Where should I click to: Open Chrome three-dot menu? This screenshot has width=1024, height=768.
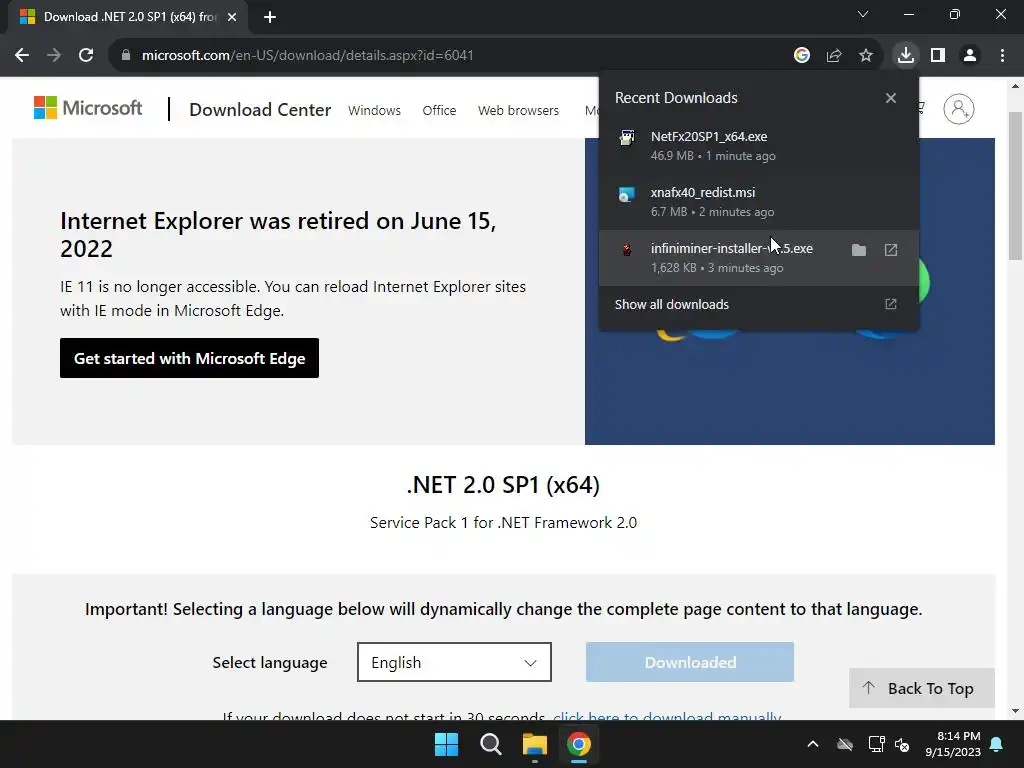coord(1002,56)
